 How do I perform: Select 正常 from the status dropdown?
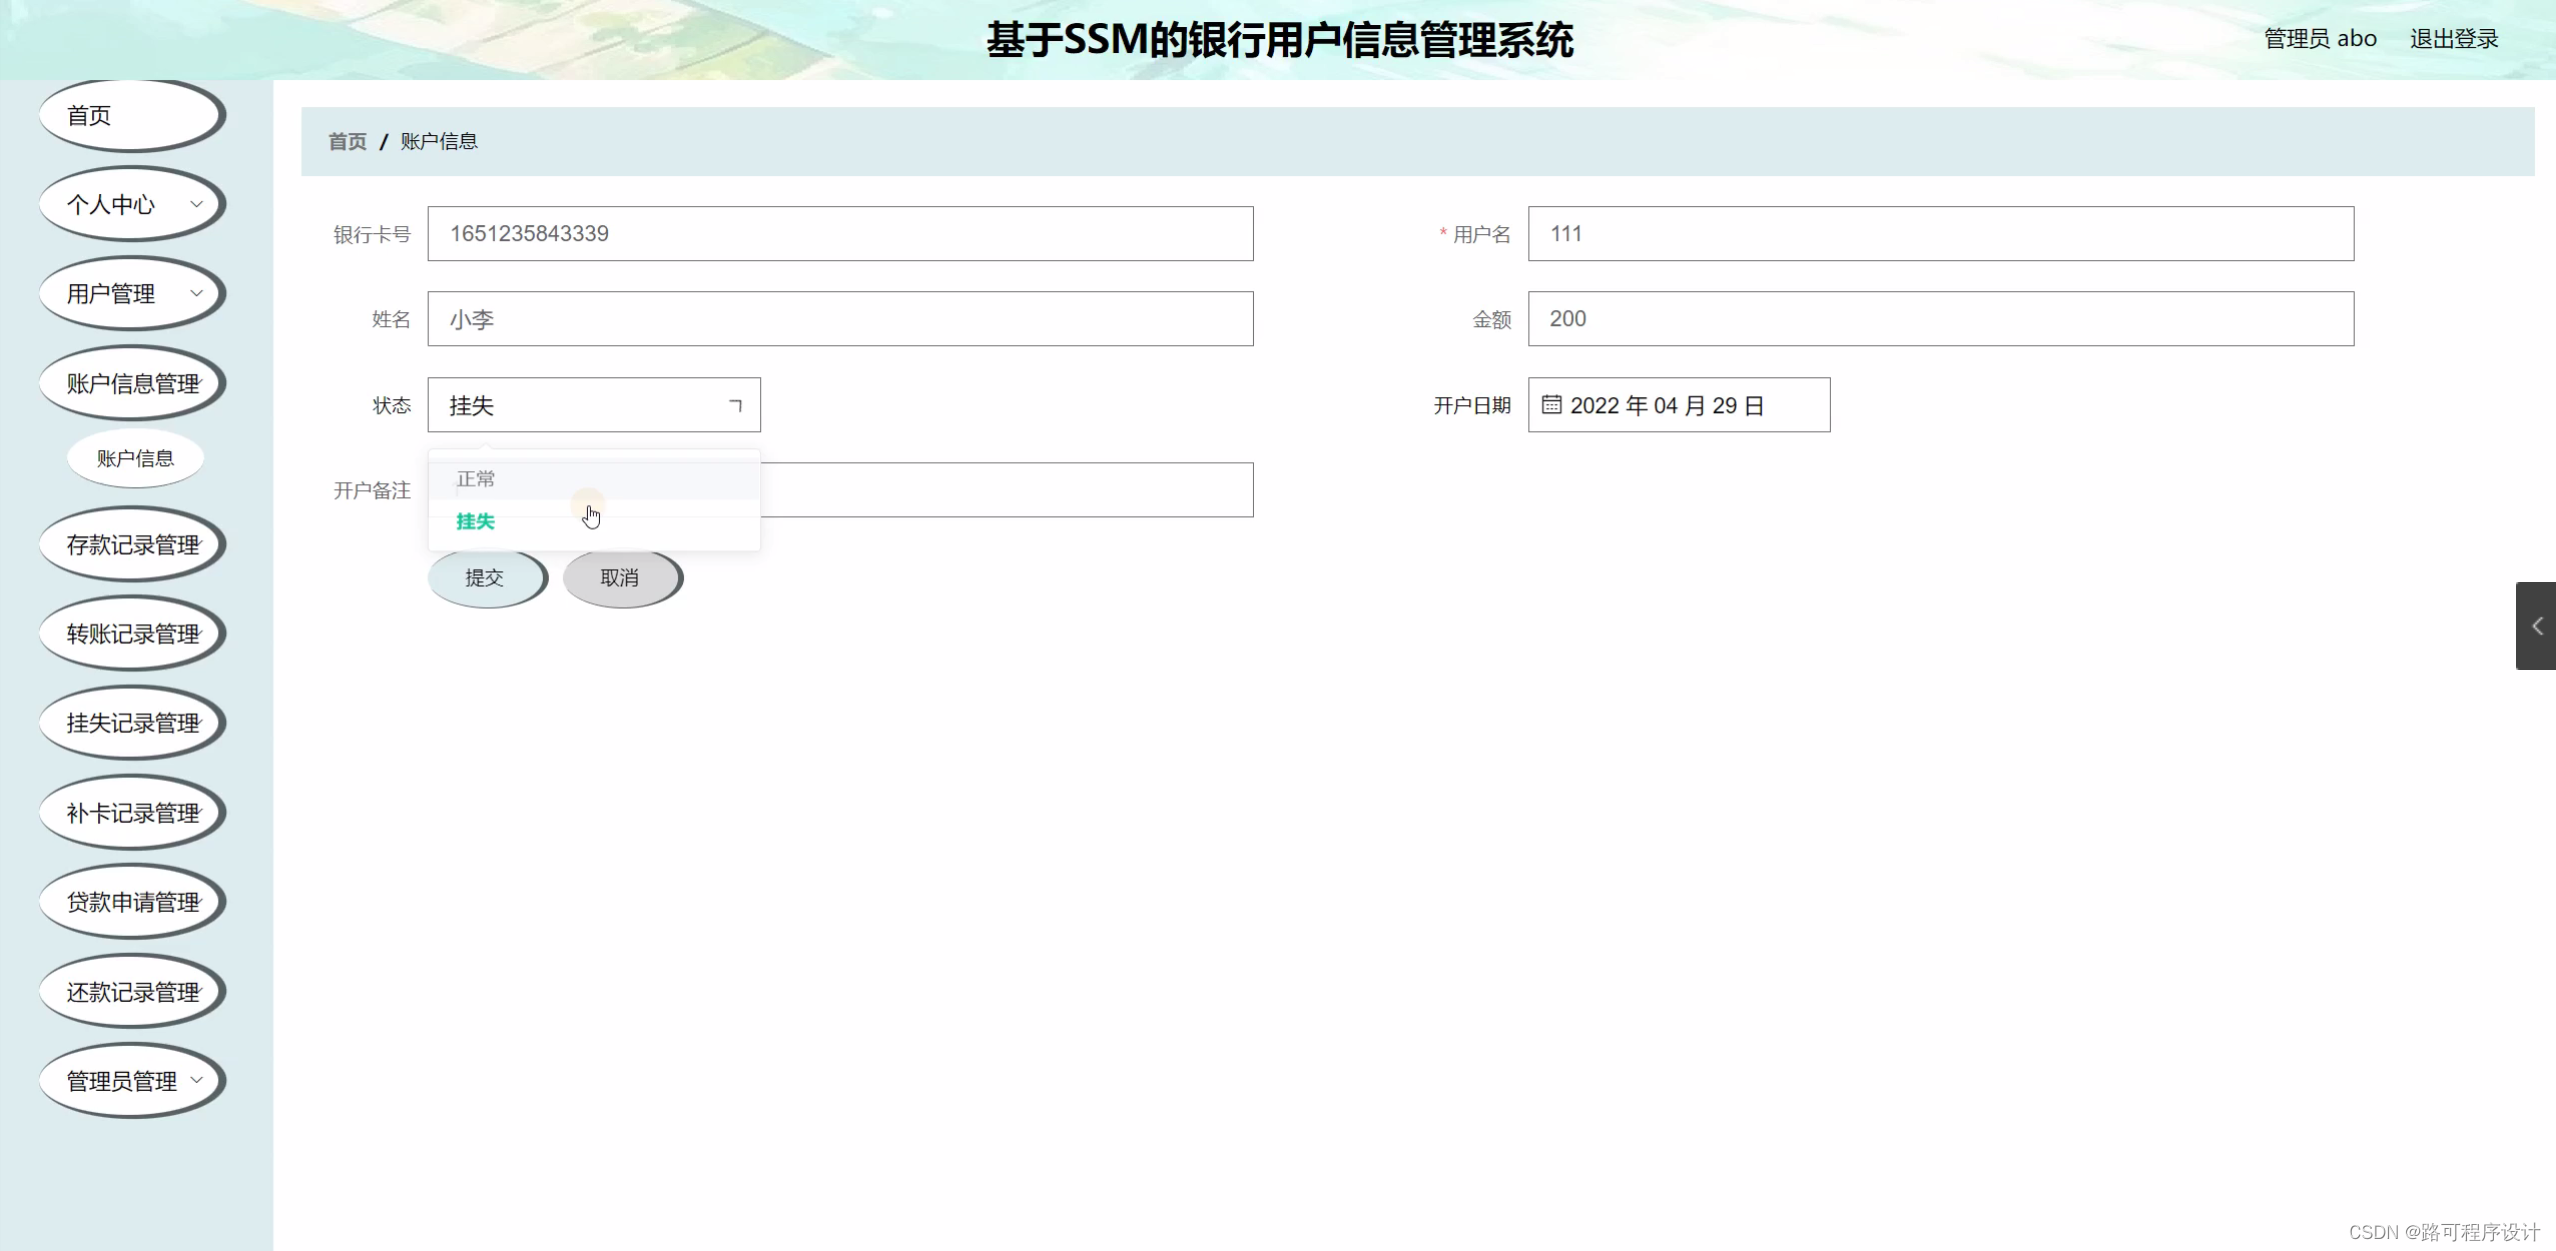click(x=476, y=478)
